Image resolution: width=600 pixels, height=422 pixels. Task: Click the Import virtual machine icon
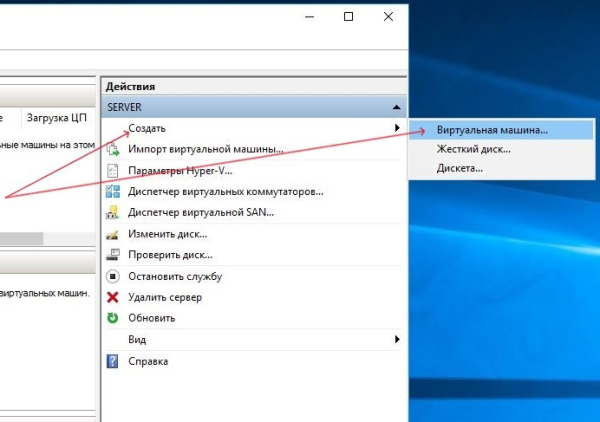113,149
